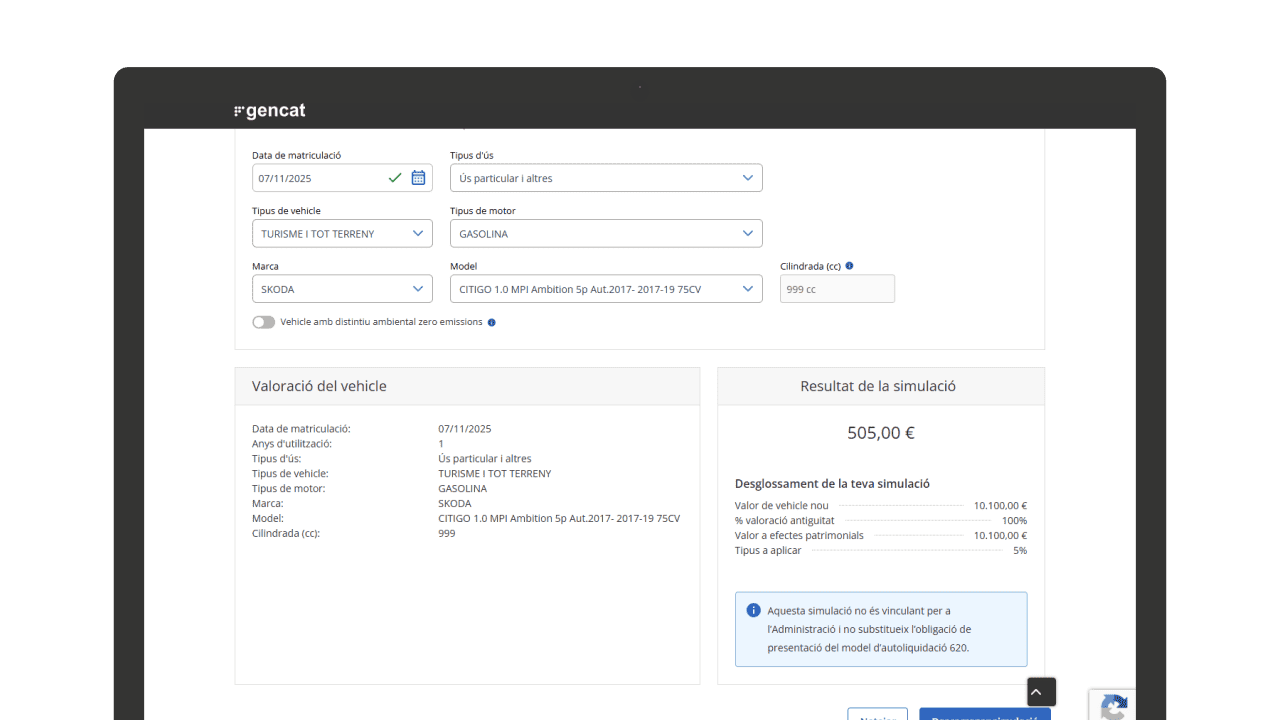Click the Cilindrada info icon
The width and height of the screenshot is (1280, 720).
point(849,266)
